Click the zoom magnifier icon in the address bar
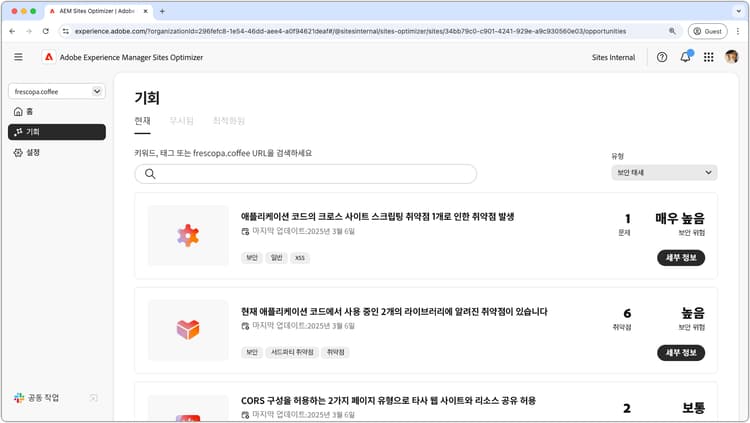This screenshot has width=750, height=423. point(672,31)
